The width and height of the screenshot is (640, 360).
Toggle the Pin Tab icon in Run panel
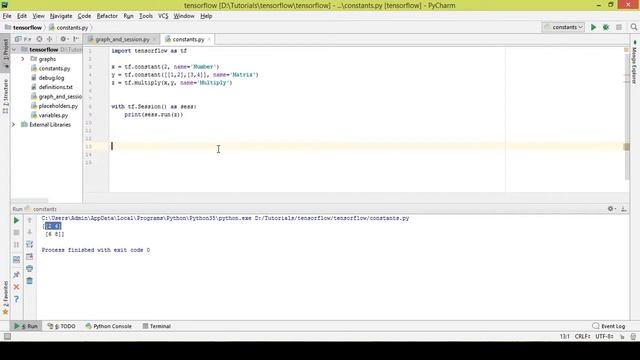[16, 275]
